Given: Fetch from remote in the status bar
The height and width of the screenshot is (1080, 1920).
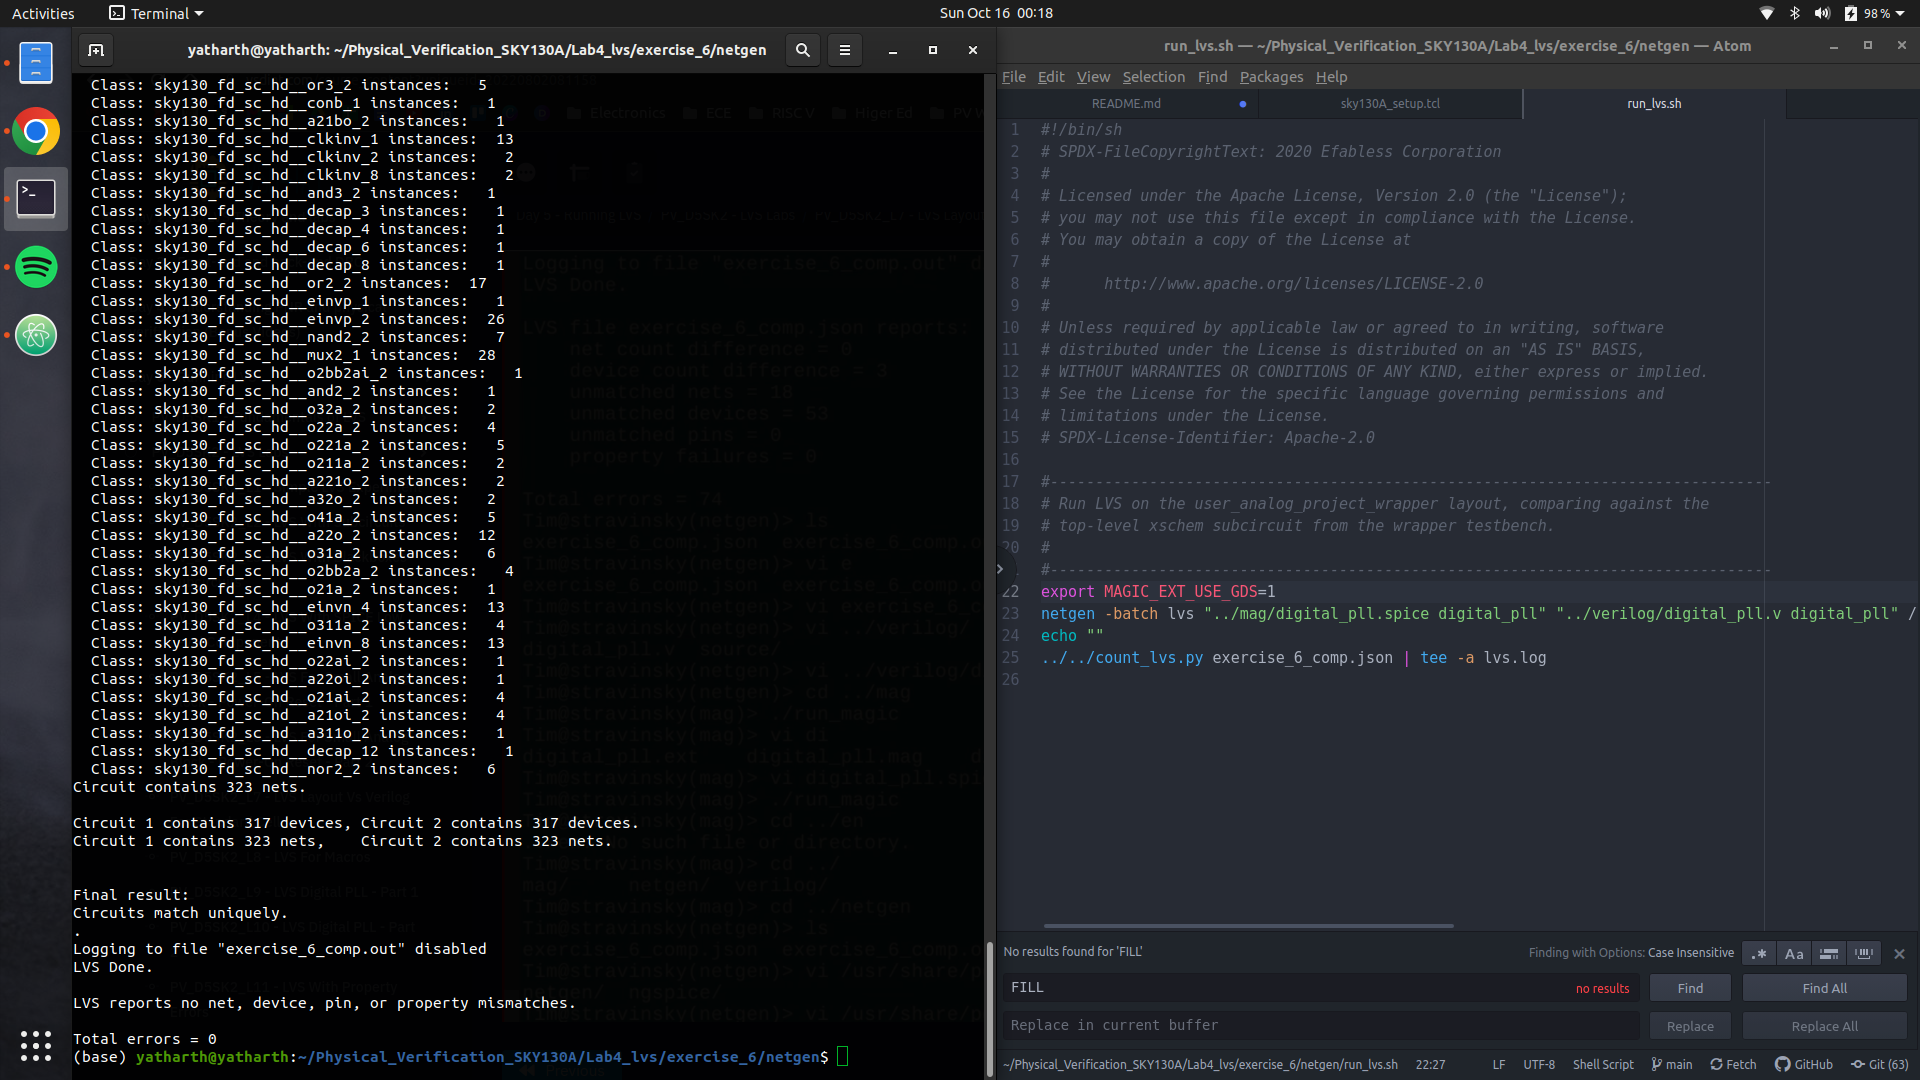Looking at the screenshot, I should pyautogui.click(x=1733, y=1064).
